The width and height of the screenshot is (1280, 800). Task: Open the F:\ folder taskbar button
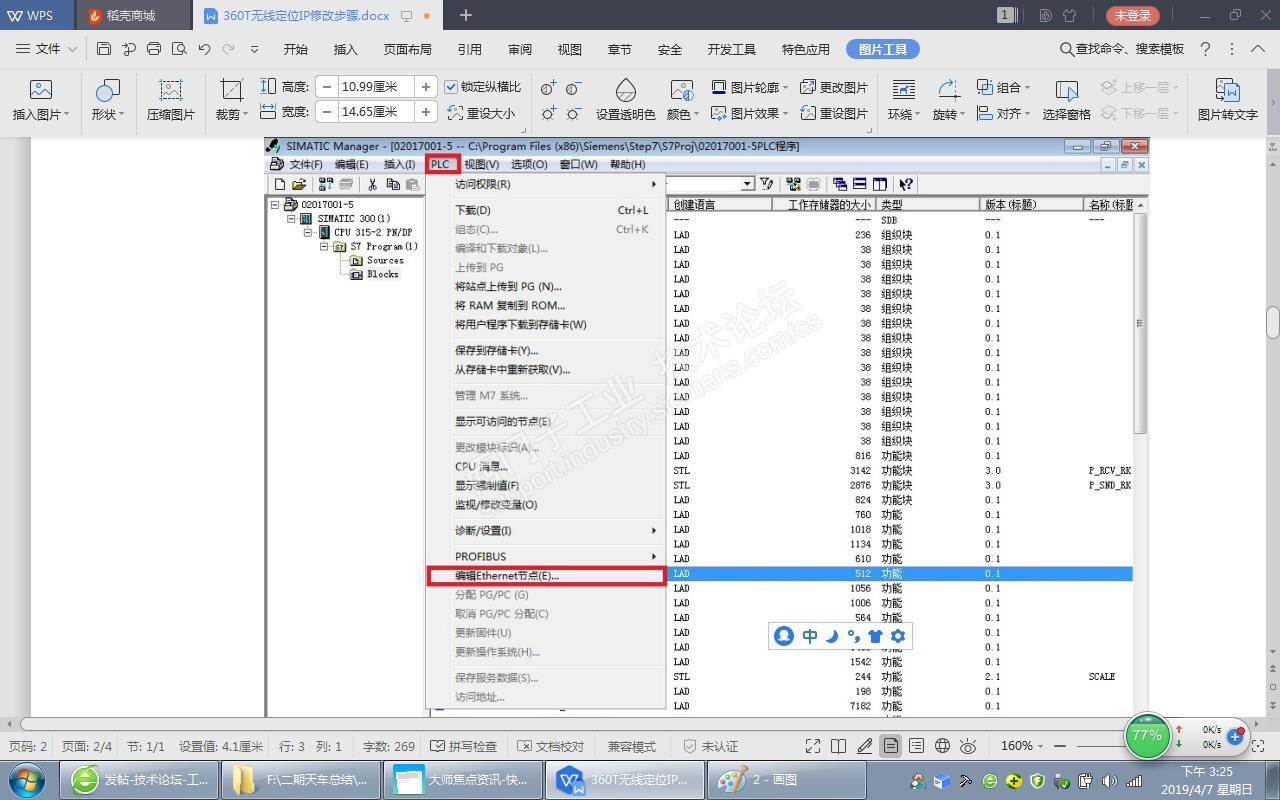pos(301,780)
